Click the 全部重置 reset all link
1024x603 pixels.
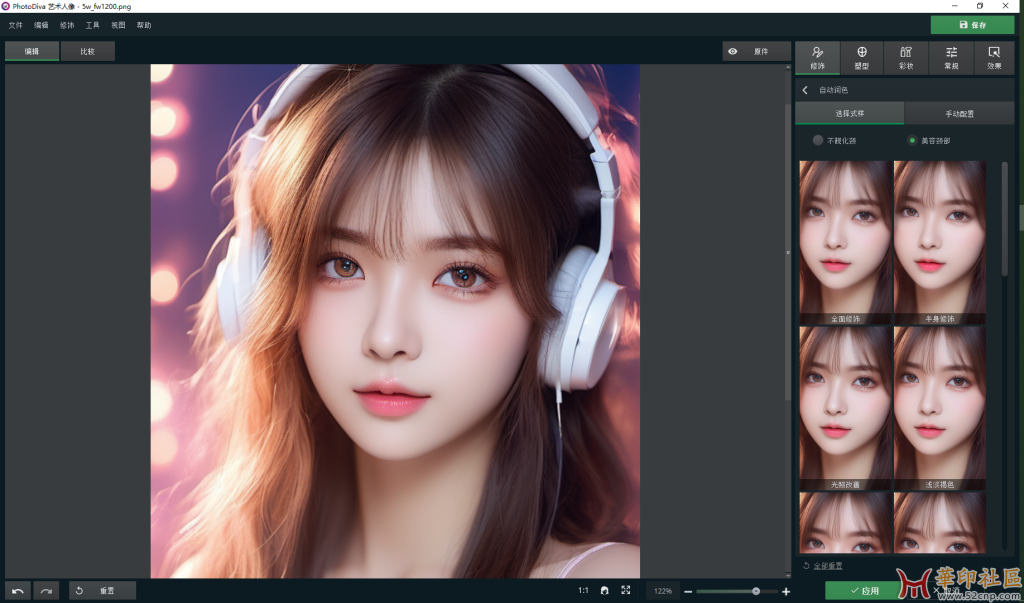click(x=827, y=566)
